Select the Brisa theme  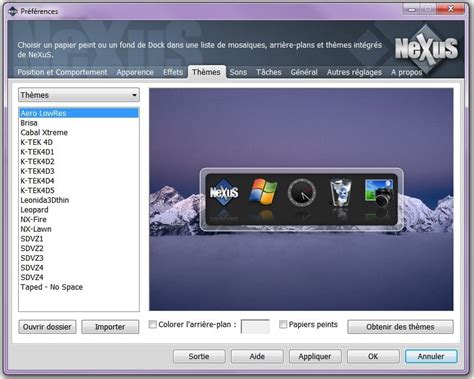(79, 123)
